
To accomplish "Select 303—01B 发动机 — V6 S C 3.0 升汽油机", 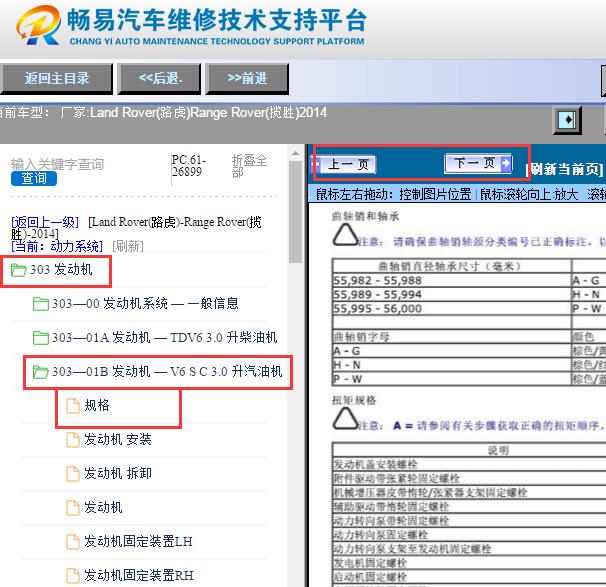I will click(167, 372).
